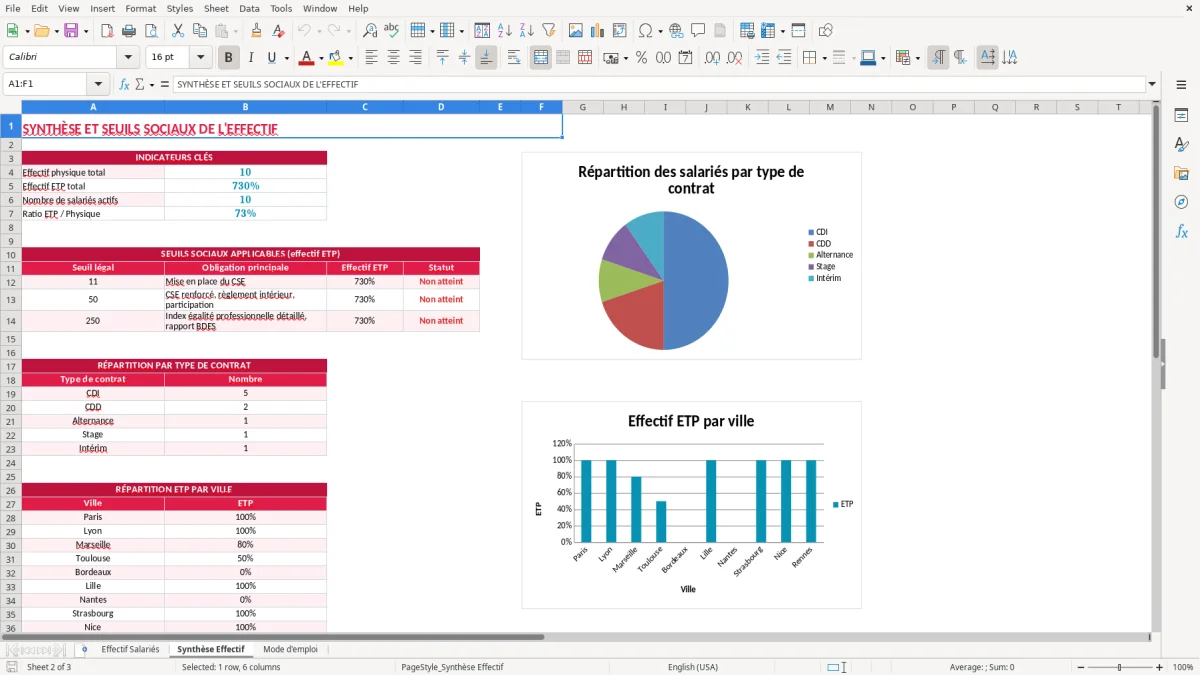The height and width of the screenshot is (675, 1200).
Task: Apply AutoFilter
Action: [549, 31]
